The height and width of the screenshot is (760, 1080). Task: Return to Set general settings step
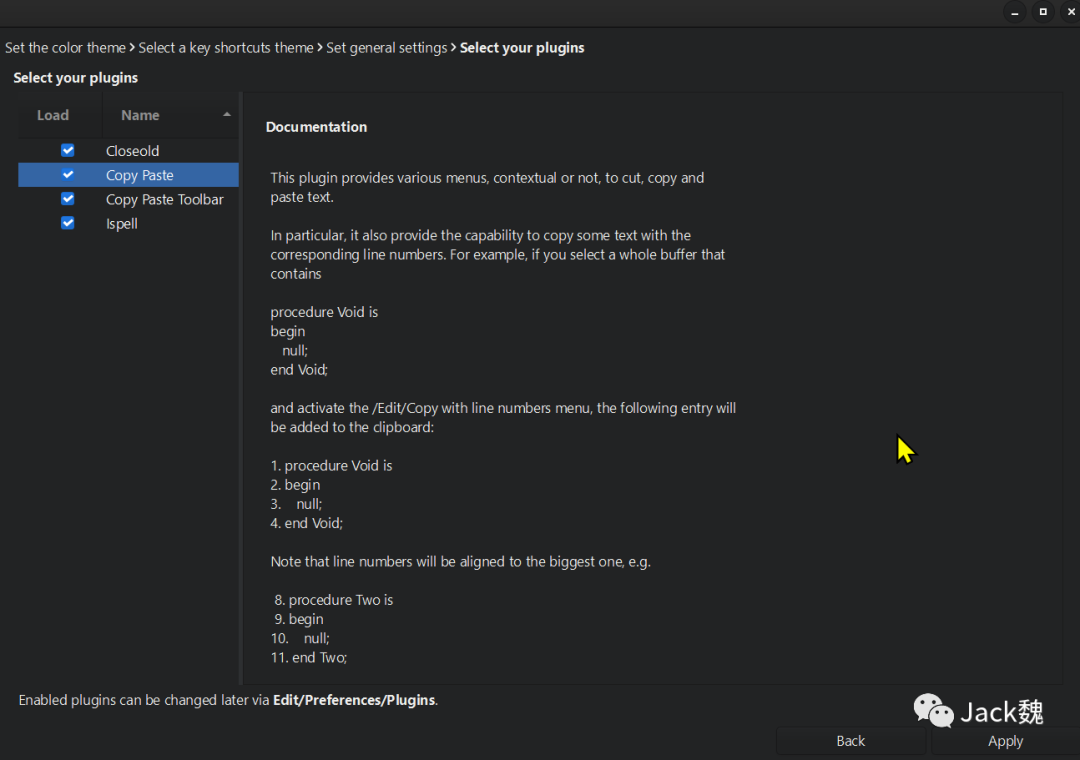[386, 48]
